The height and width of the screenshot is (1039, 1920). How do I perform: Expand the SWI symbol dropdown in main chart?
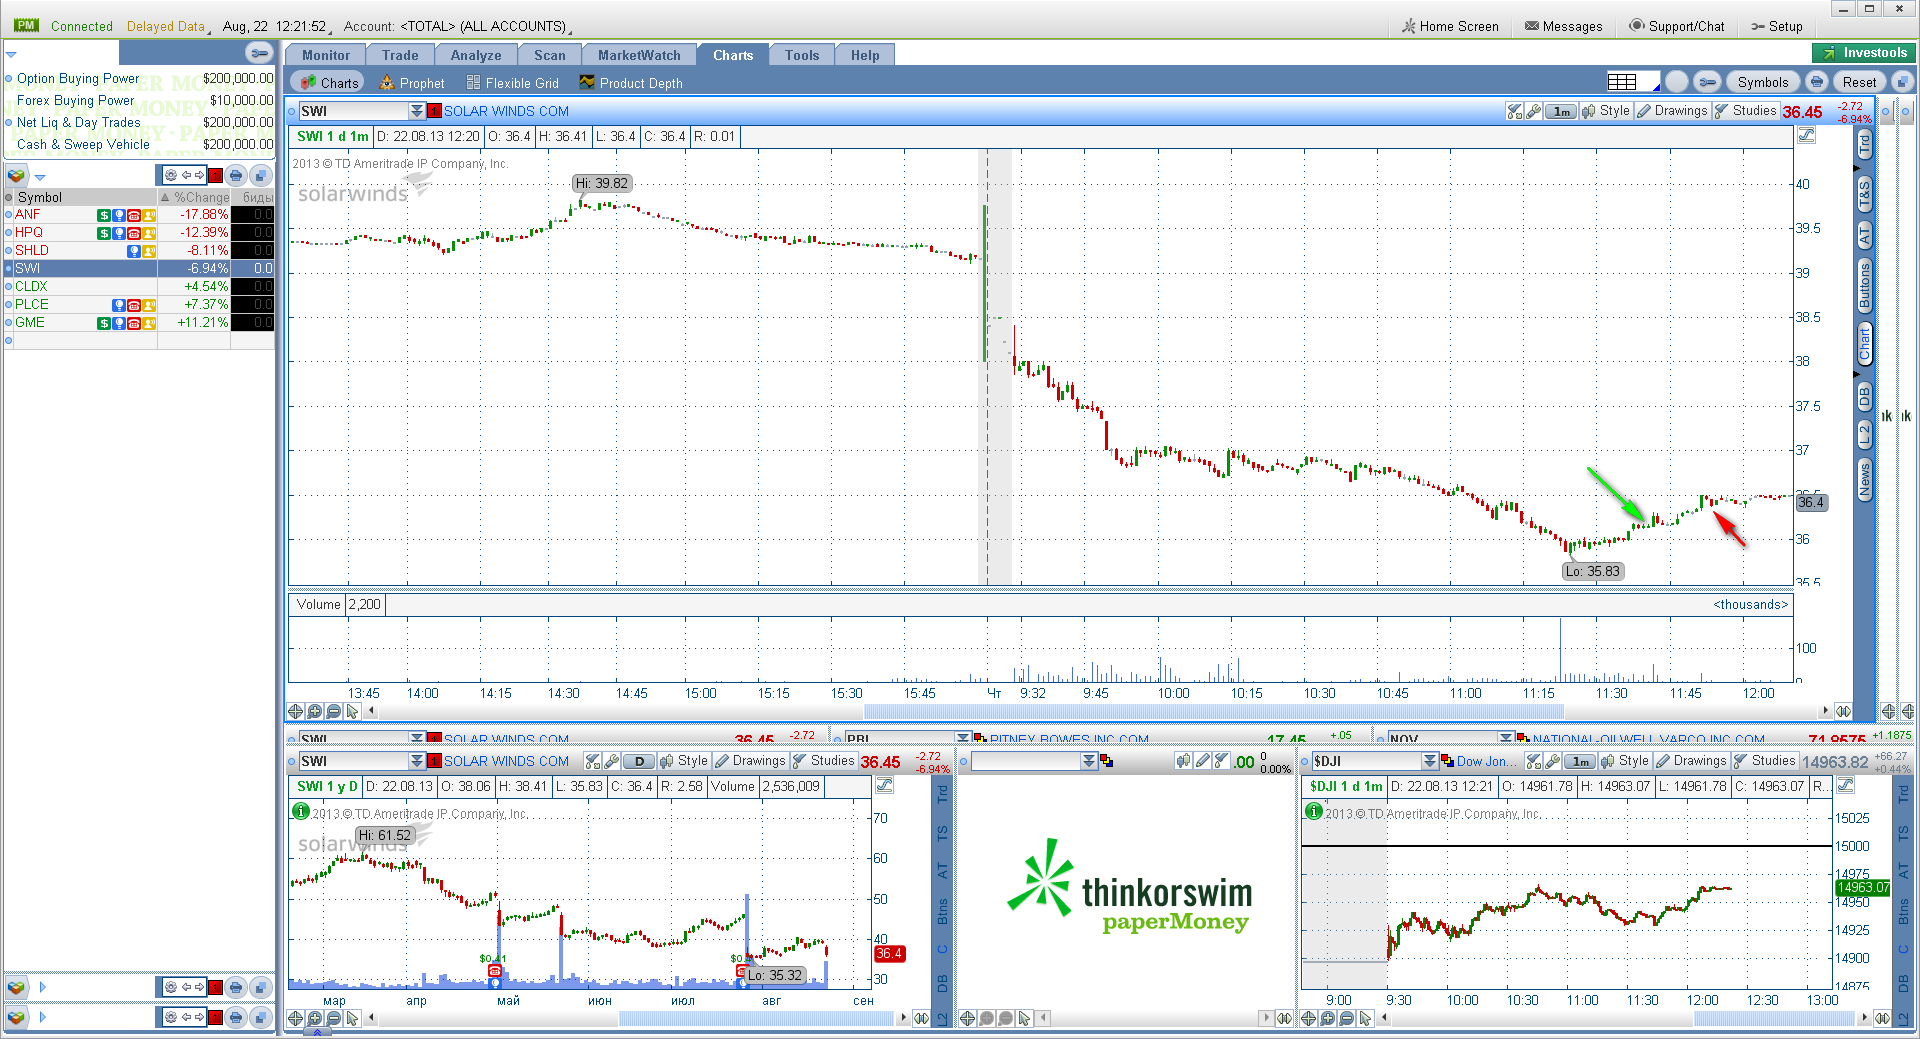coord(417,111)
